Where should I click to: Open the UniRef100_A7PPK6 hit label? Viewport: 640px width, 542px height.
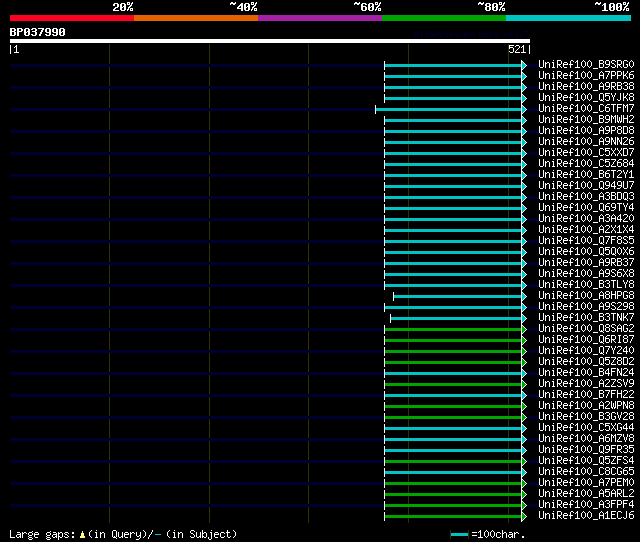[x=586, y=76]
